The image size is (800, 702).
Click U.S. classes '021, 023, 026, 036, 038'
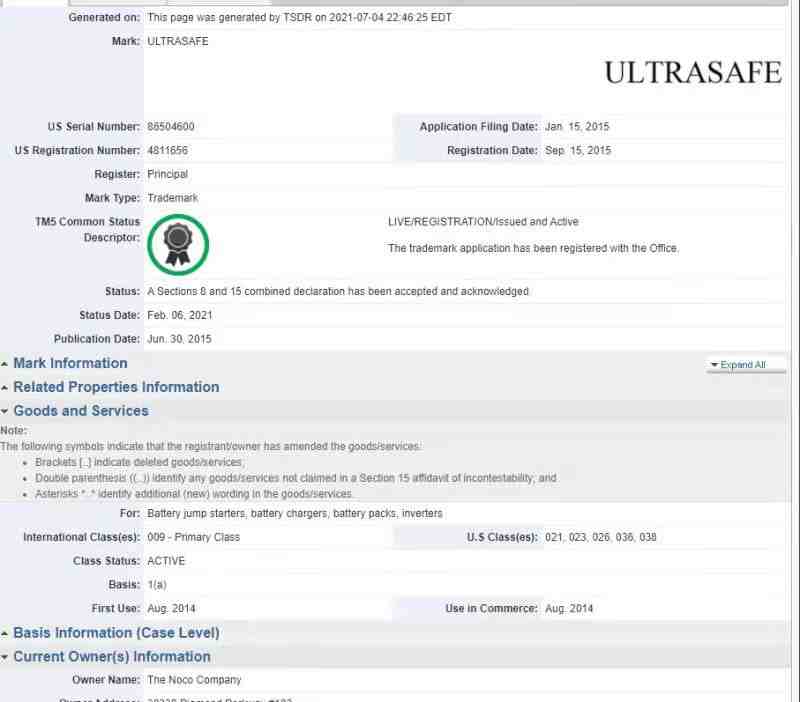point(601,537)
